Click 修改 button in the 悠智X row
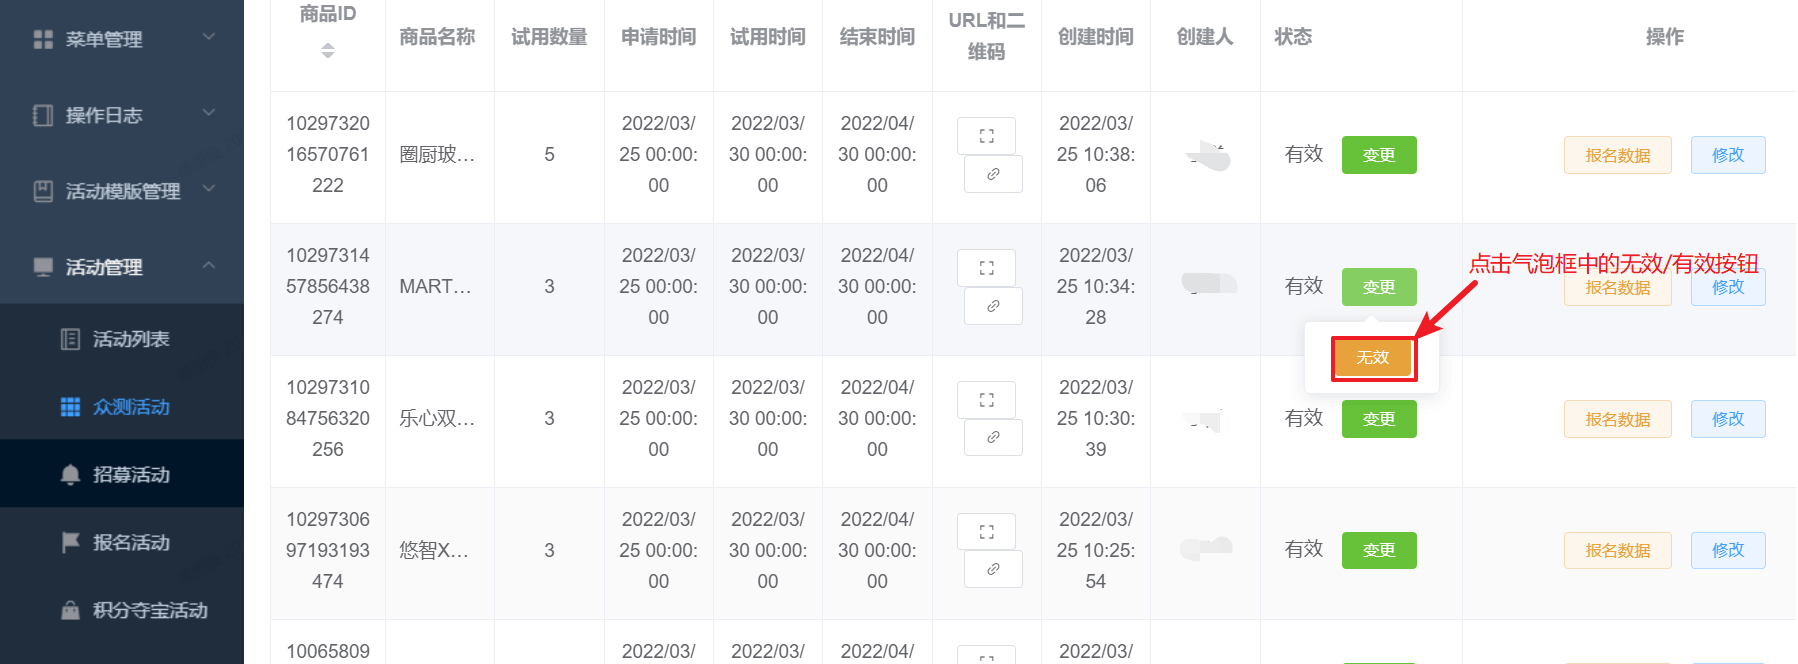 point(1728,550)
